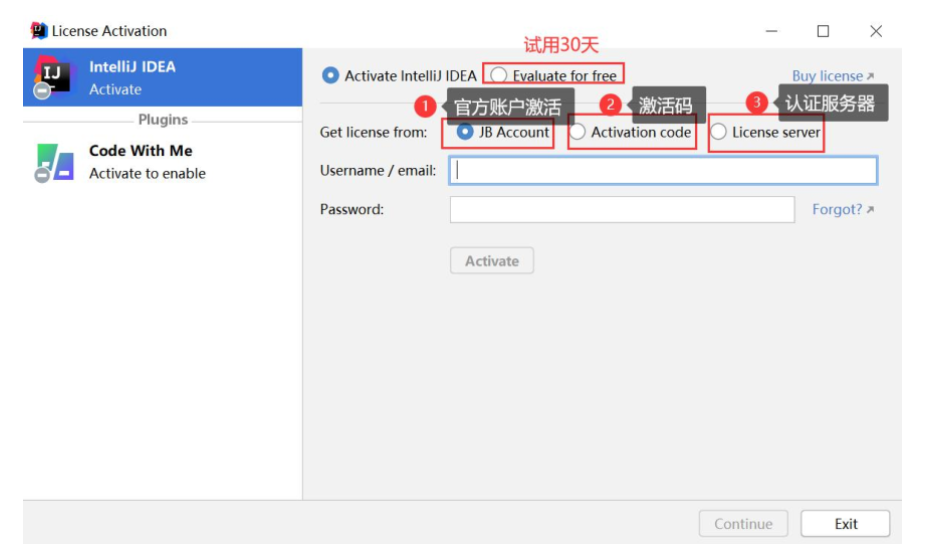Click the Code With Me plugin icon

click(x=54, y=162)
